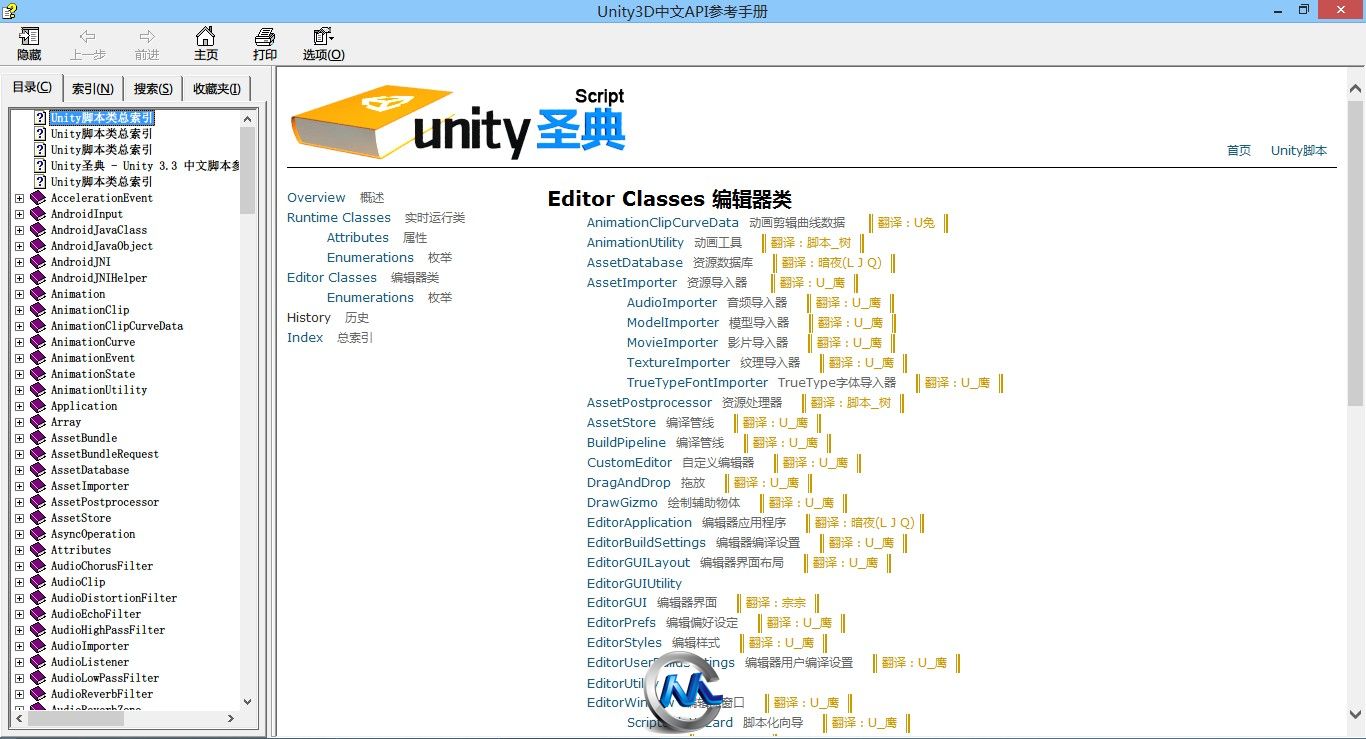
Task: Click the book icon beside AudioListener
Action: (x=38, y=662)
